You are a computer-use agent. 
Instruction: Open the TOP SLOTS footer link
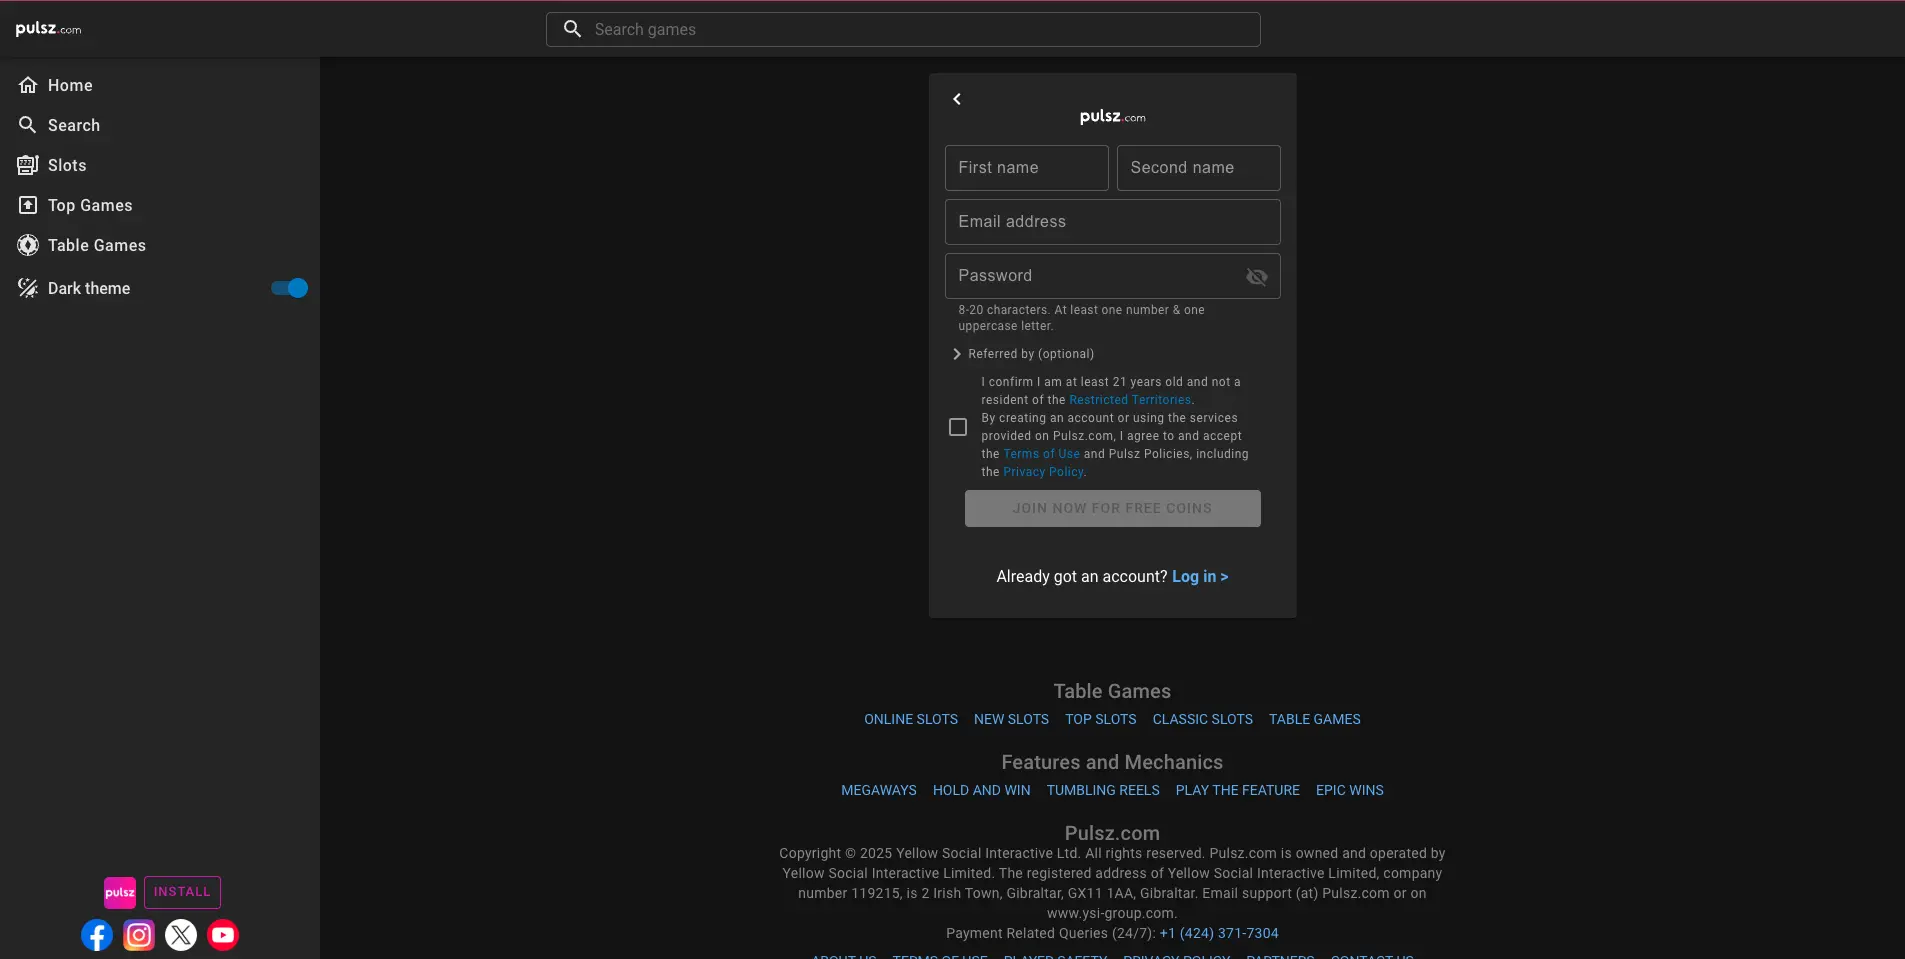[1100, 719]
